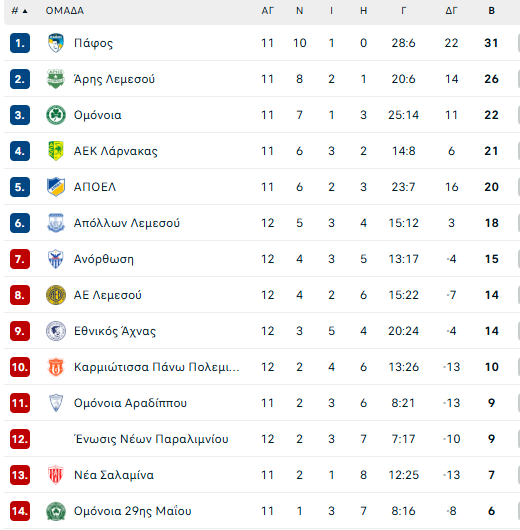The image size is (520, 530).
Task: Open the Ένωσις Νέων Παραλιμνίου team link
Action: (151, 439)
